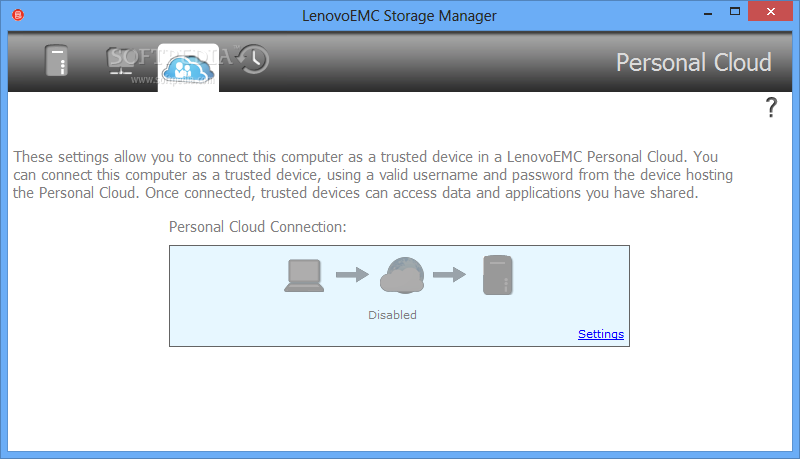Click the red app icon in title bar
The height and width of the screenshot is (459, 800).
click(18, 15)
